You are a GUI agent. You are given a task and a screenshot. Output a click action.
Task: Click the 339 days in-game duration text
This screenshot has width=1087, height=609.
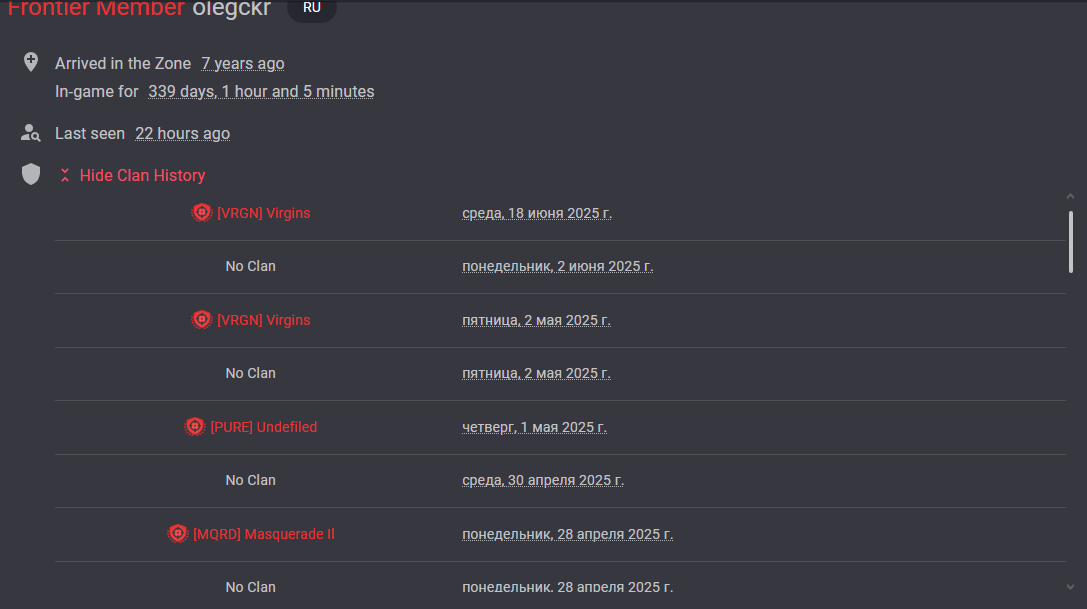coord(261,92)
